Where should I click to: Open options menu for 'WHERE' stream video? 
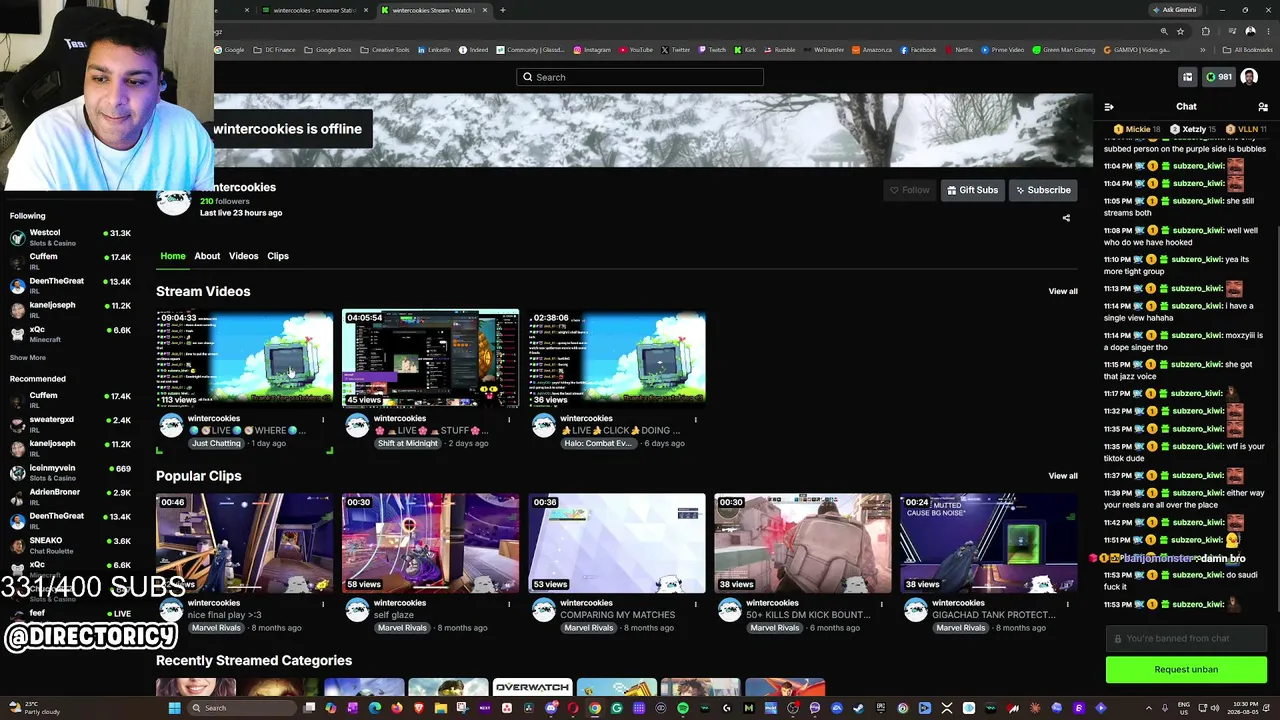click(323, 420)
